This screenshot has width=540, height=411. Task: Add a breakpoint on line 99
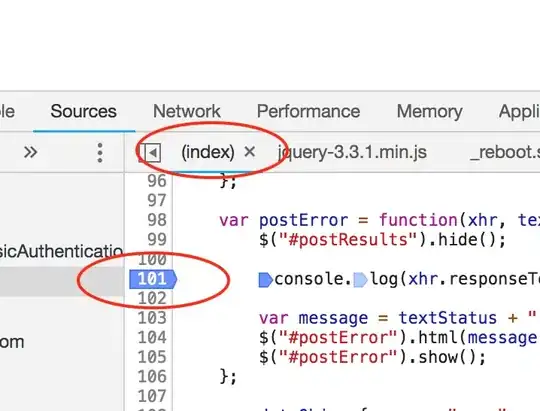tap(157, 239)
